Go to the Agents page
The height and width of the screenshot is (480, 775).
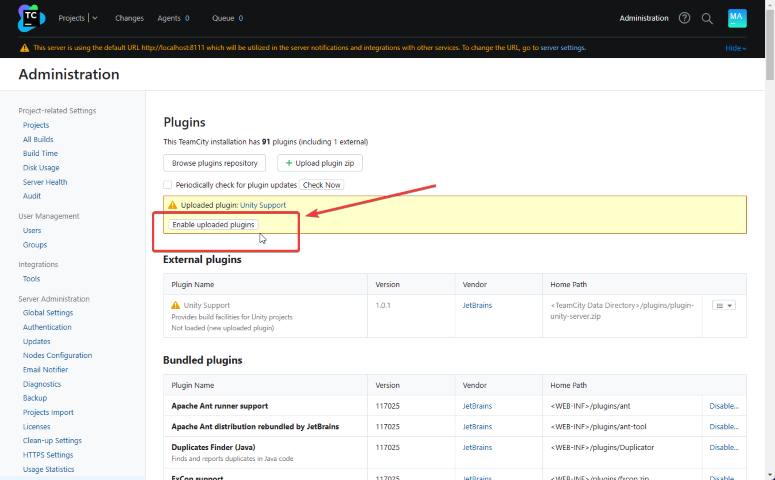coord(169,18)
